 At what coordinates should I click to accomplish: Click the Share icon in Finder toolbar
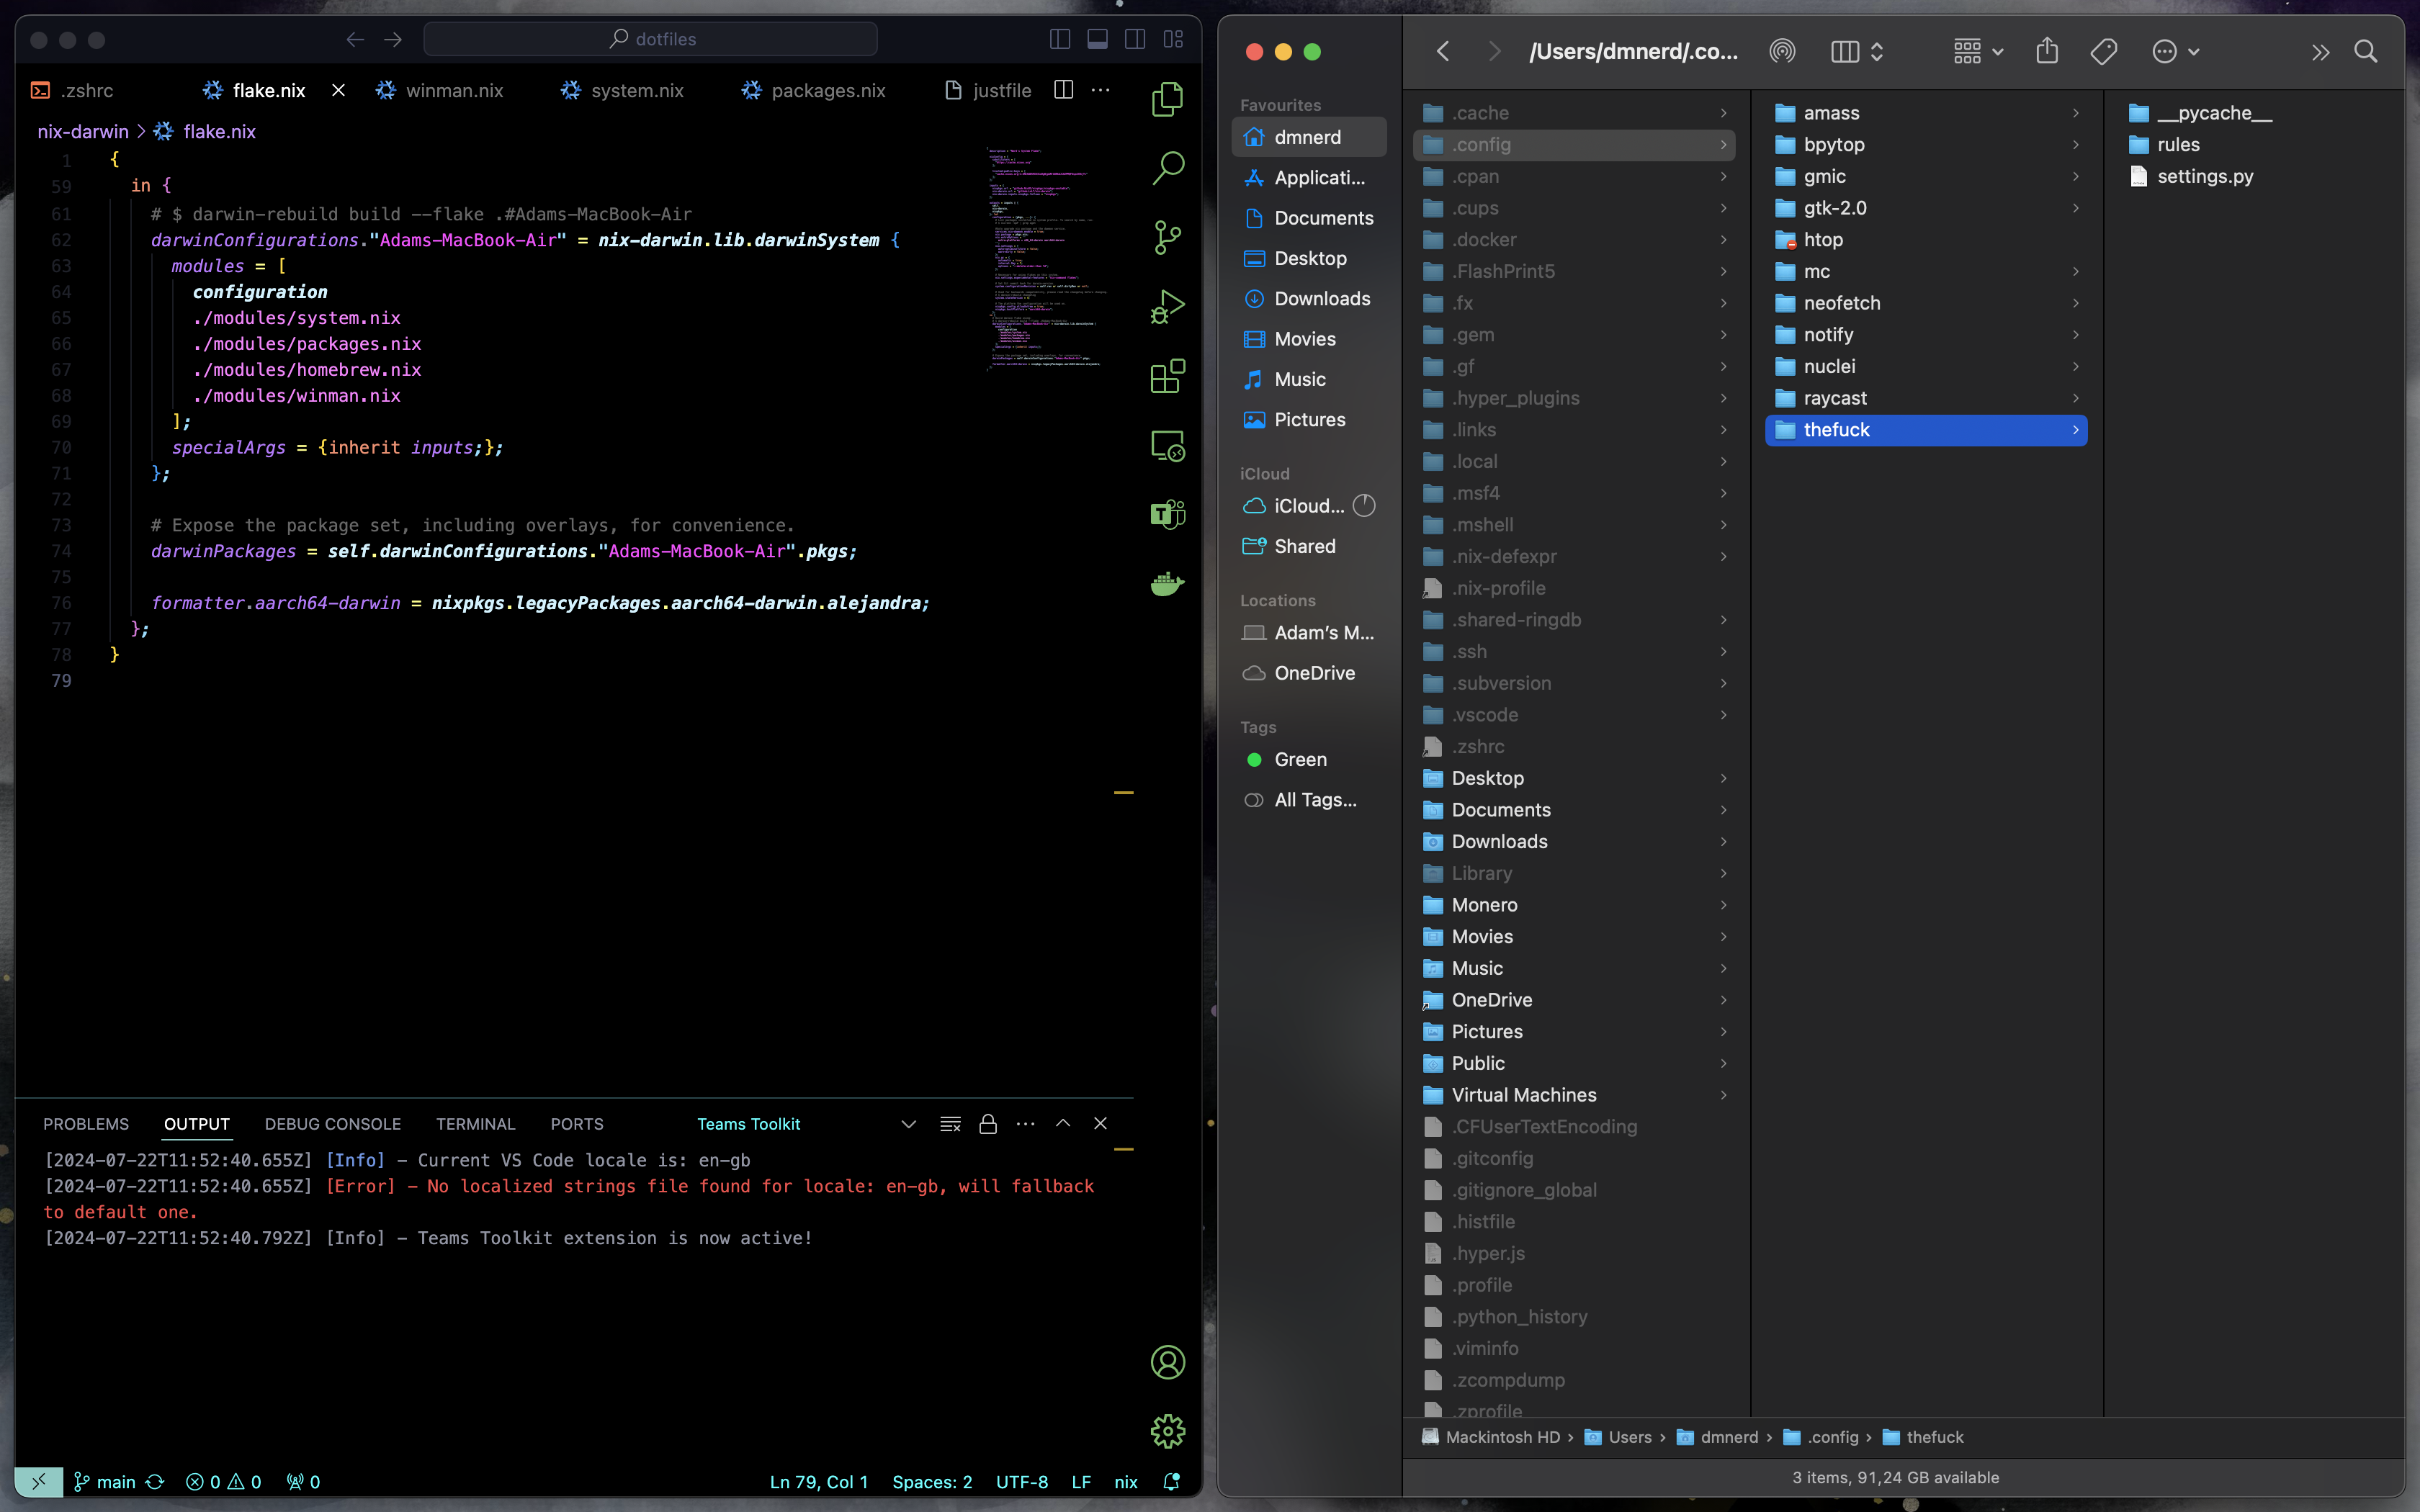click(x=2047, y=51)
